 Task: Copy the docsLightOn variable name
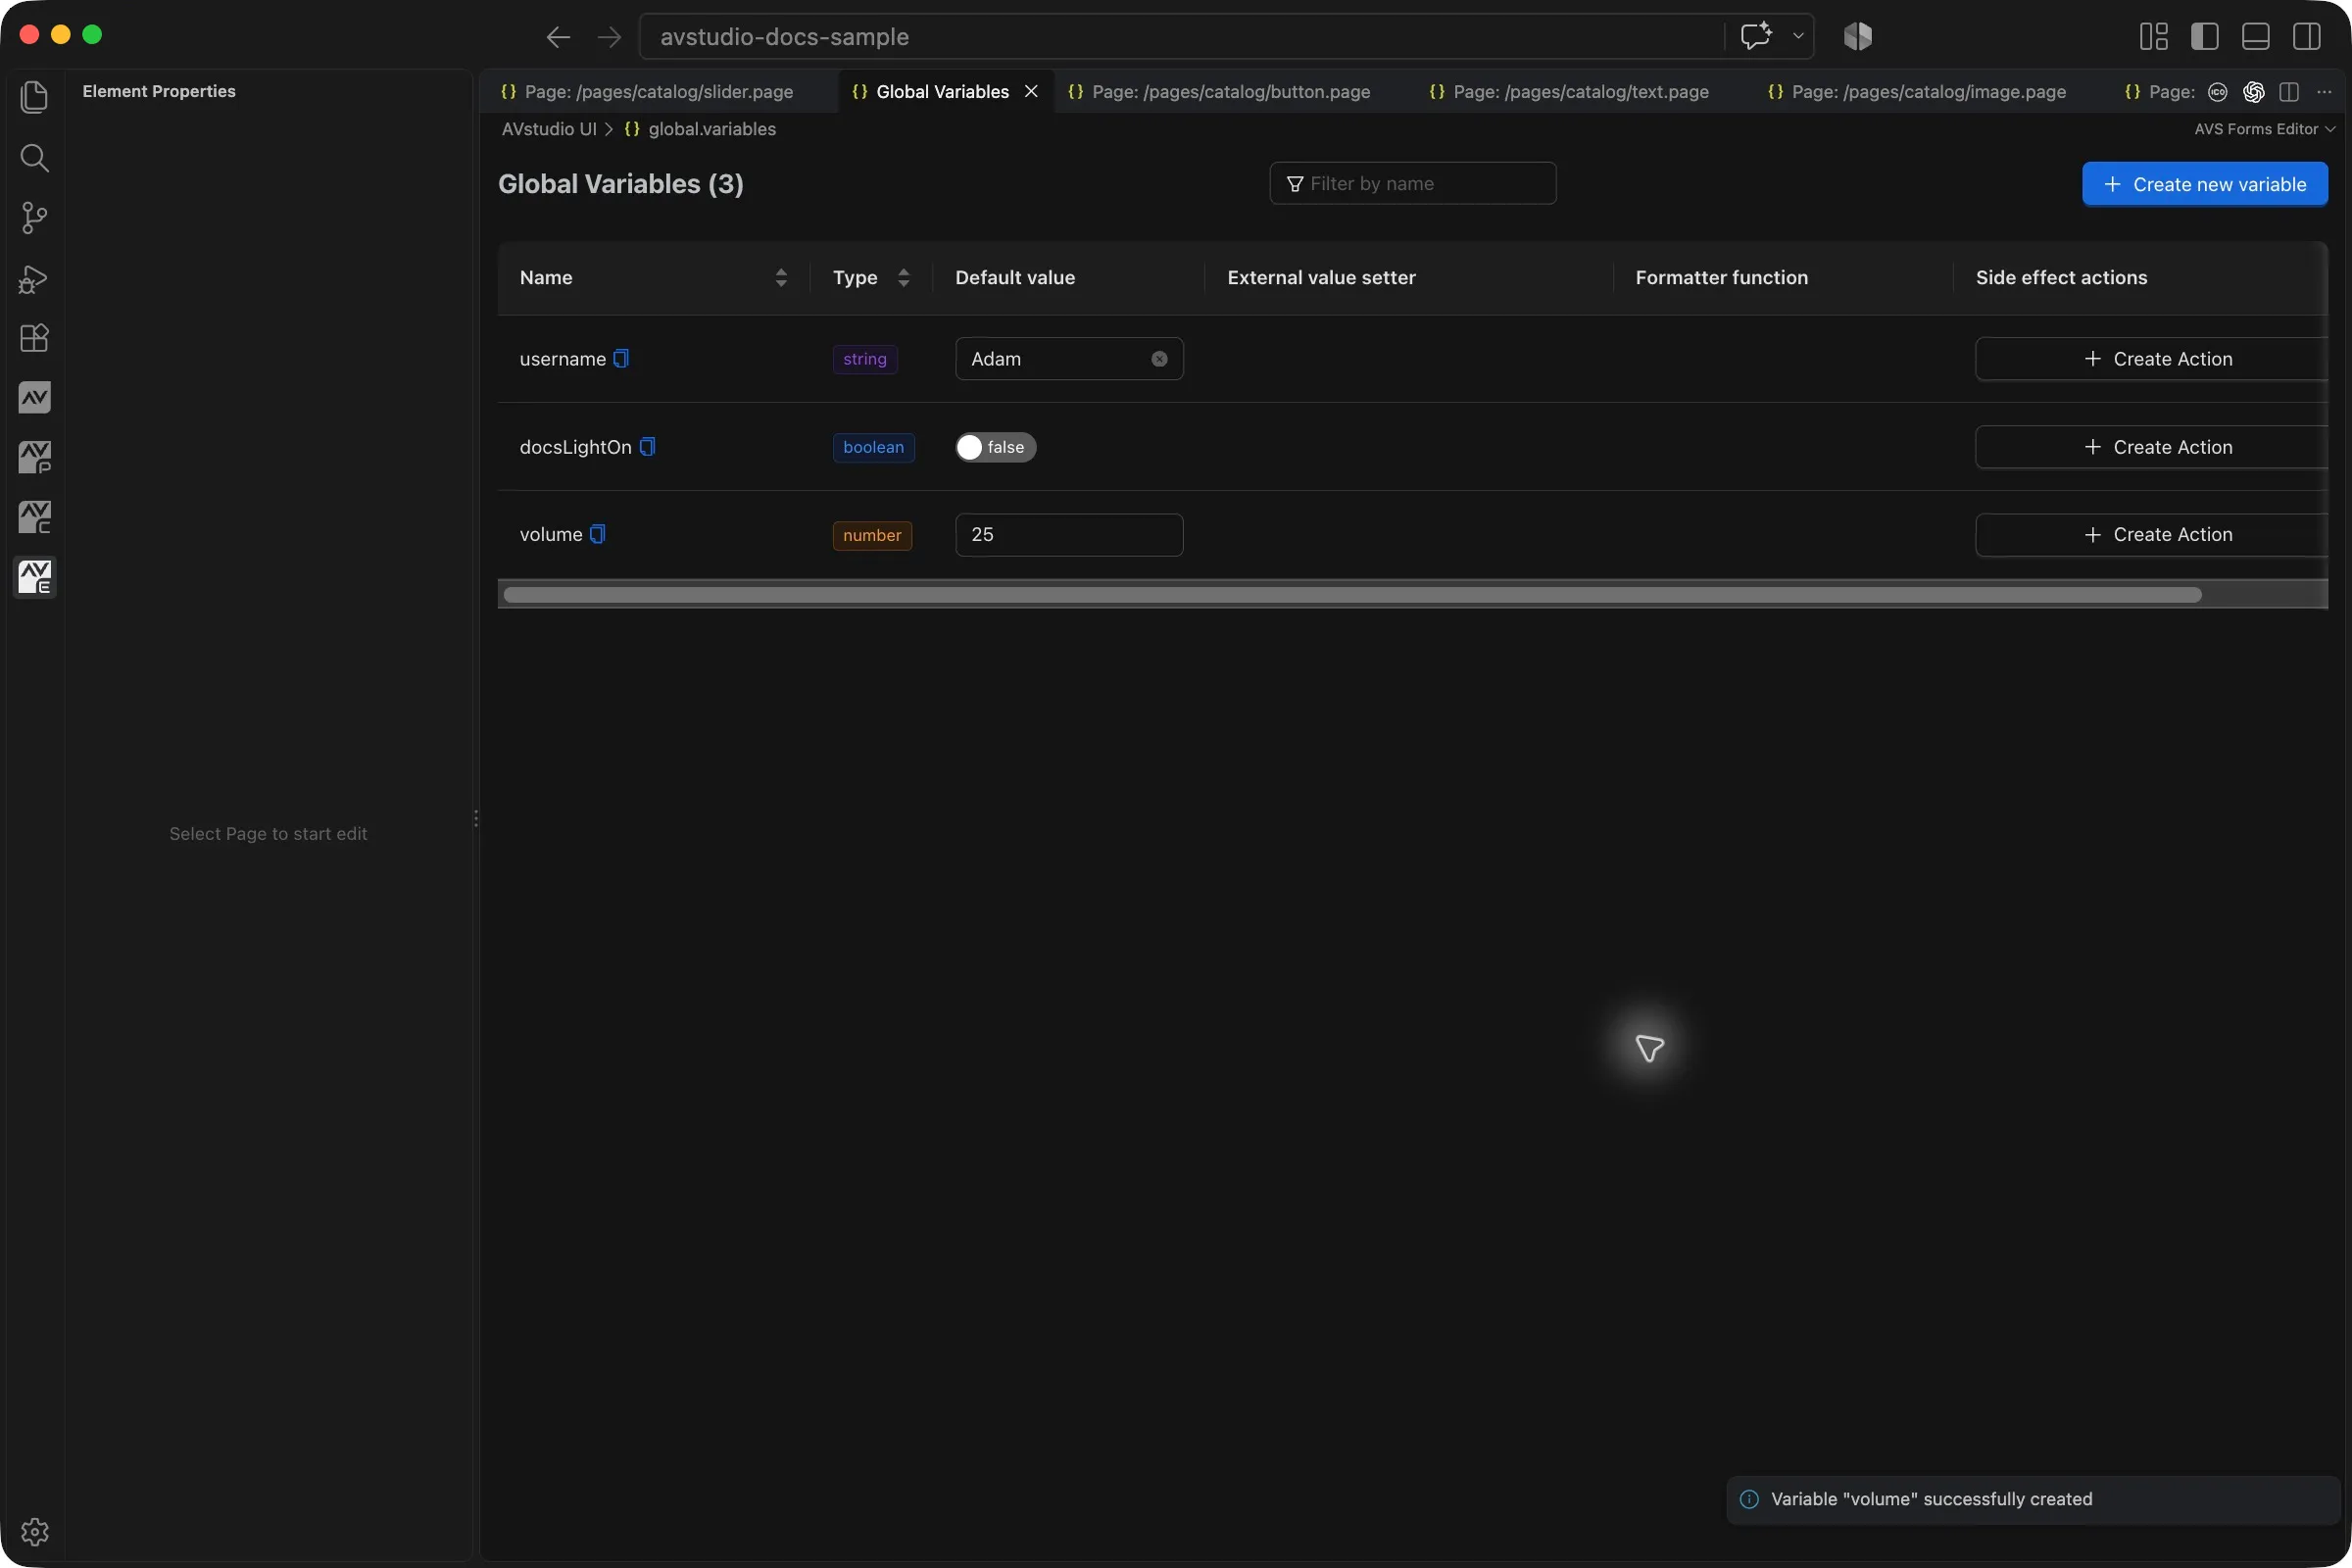click(647, 446)
